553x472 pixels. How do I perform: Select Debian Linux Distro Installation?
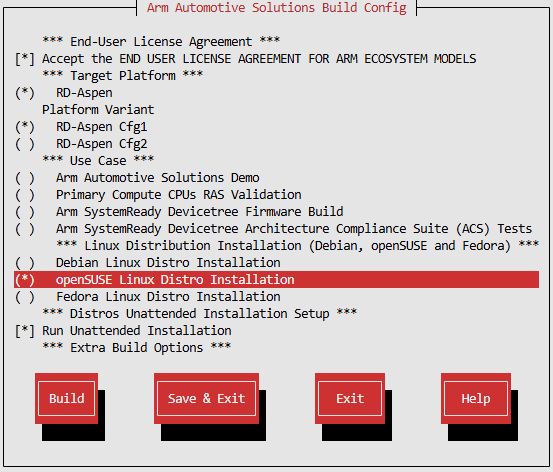pos(25,263)
